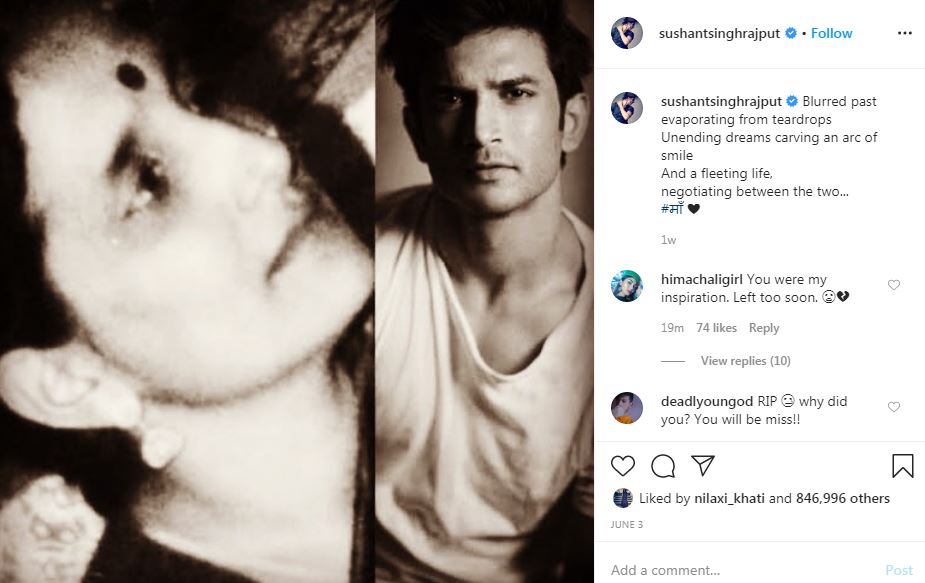The width and height of the screenshot is (925, 583).
Task: Like the post with the heart icon
Action: tap(622, 466)
